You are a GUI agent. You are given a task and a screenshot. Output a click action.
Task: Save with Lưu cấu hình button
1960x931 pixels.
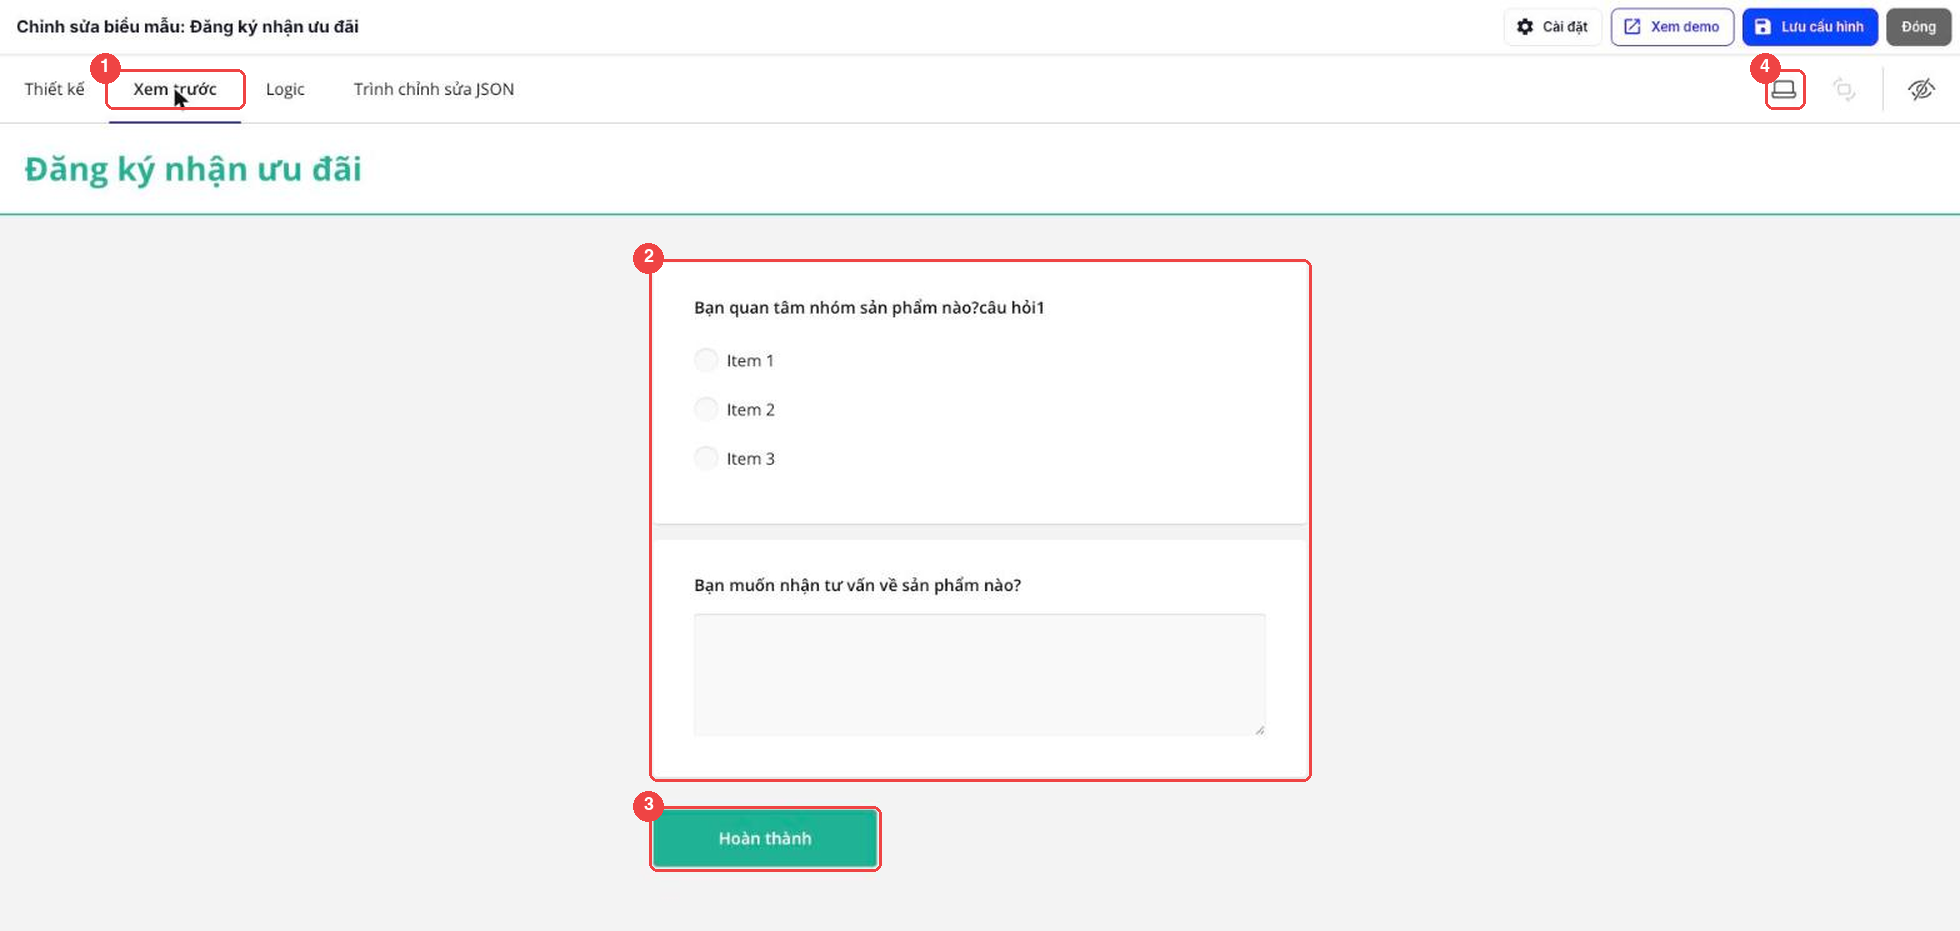click(x=1810, y=27)
